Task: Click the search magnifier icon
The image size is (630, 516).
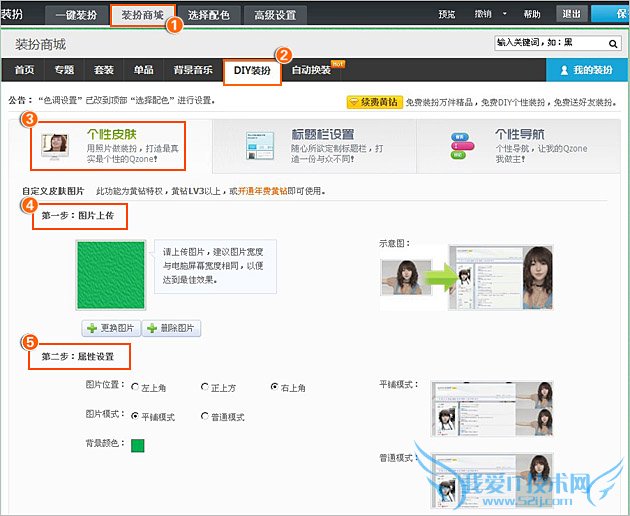Action: pos(610,44)
